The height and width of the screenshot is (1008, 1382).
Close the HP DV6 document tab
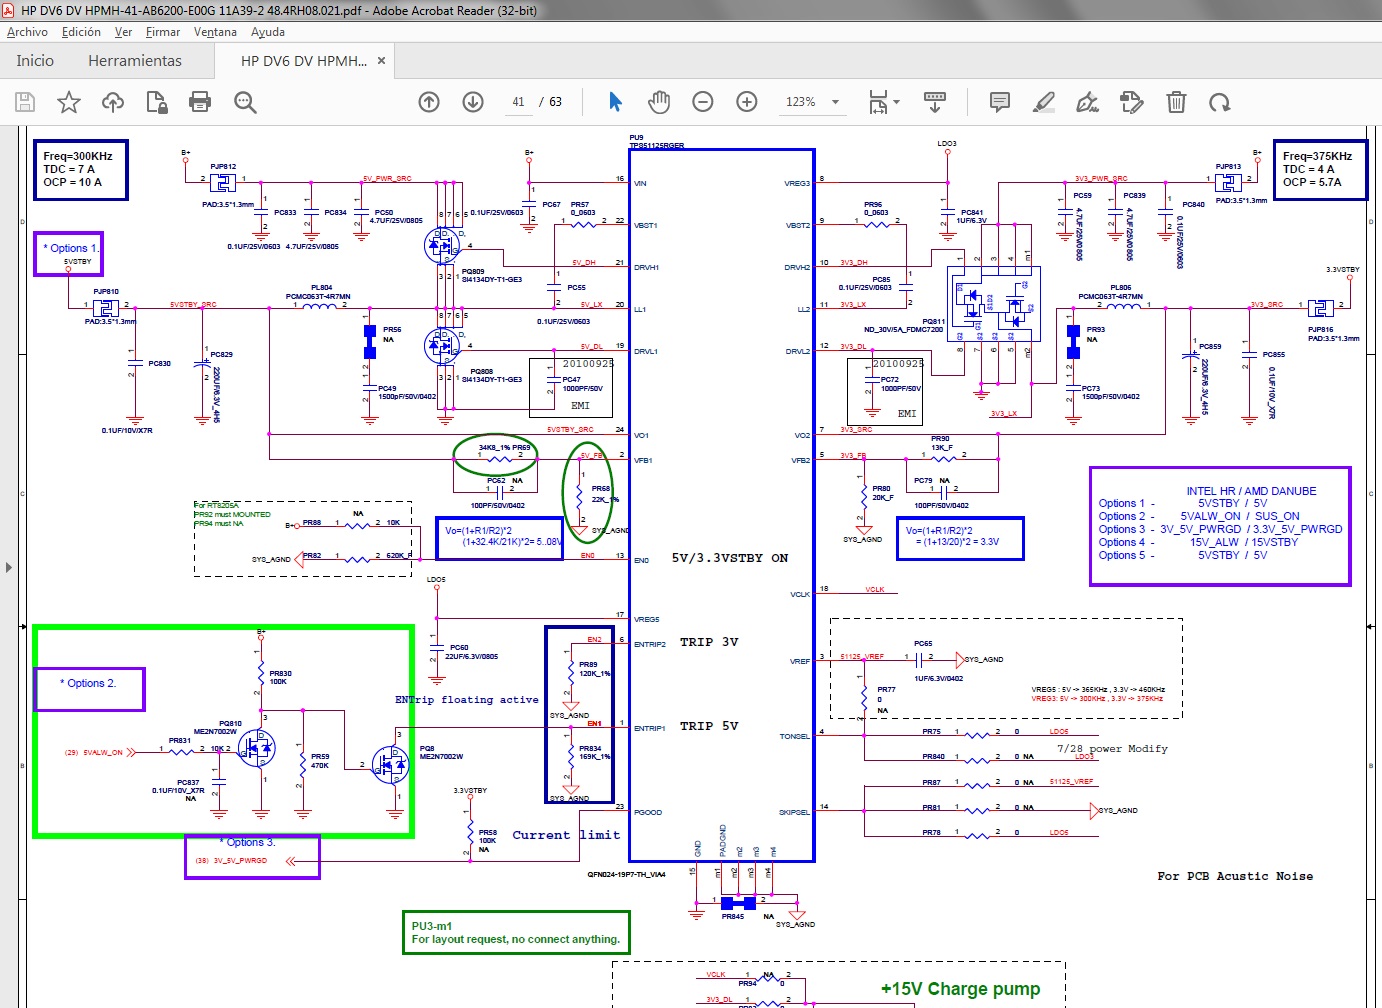click(x=381, y=61)
